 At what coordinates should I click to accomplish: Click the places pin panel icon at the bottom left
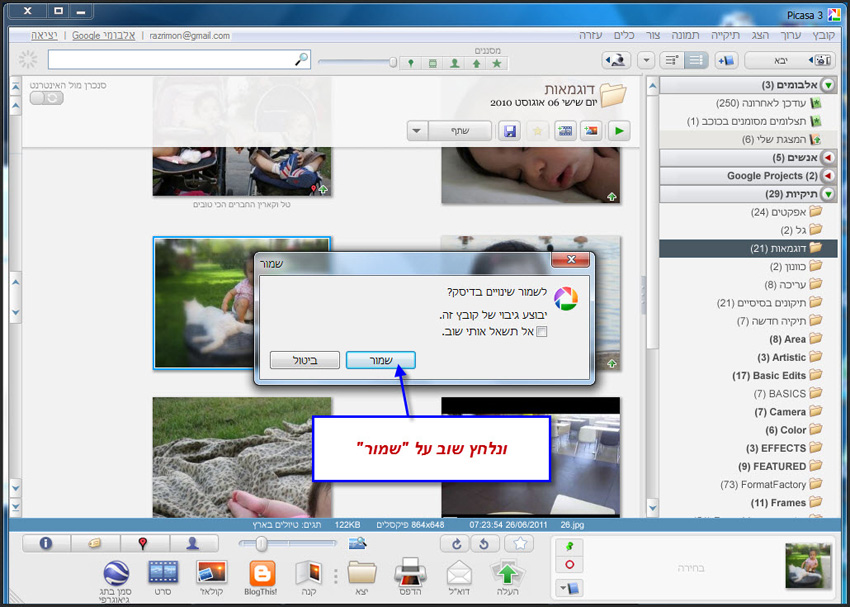(x=144, y=544)
